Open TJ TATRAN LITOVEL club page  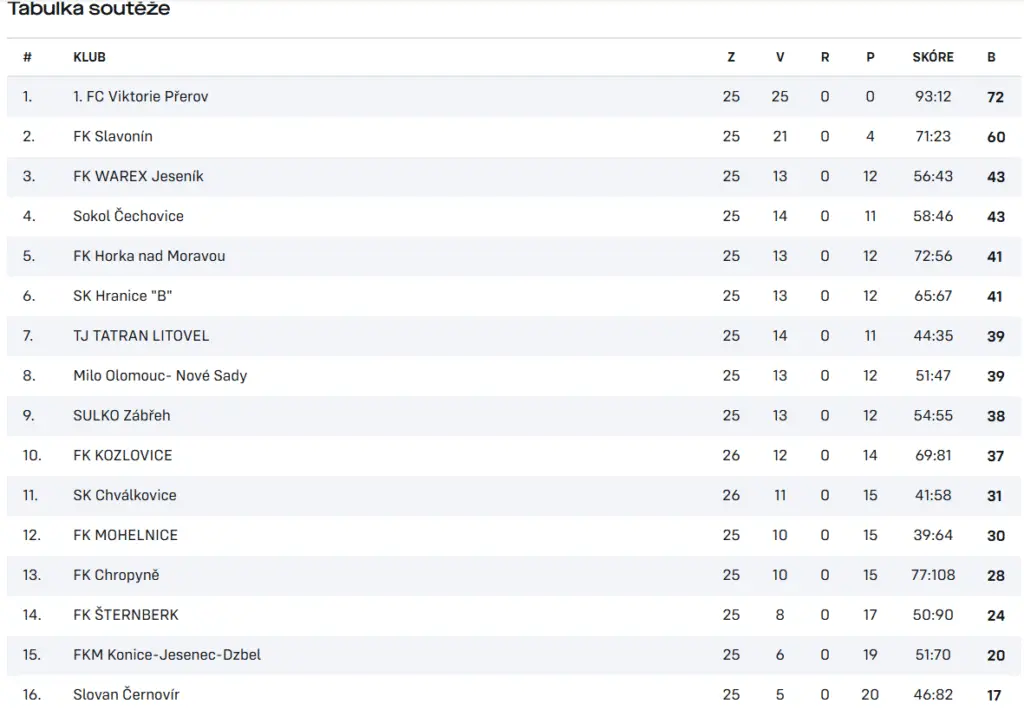141,336
